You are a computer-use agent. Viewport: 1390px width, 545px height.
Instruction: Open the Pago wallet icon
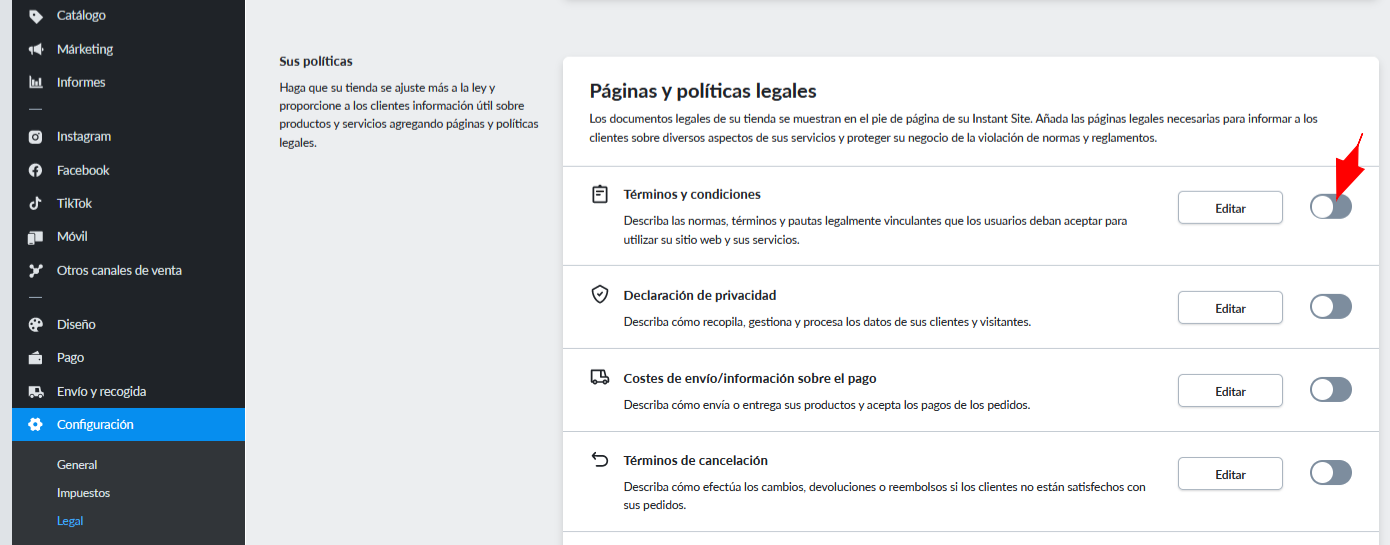(x=36, y=358)
